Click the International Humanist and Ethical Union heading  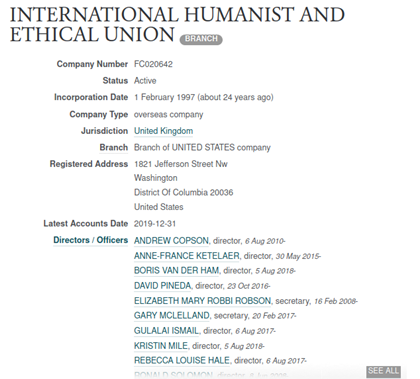pyautogui.click(x=177, y=25)
